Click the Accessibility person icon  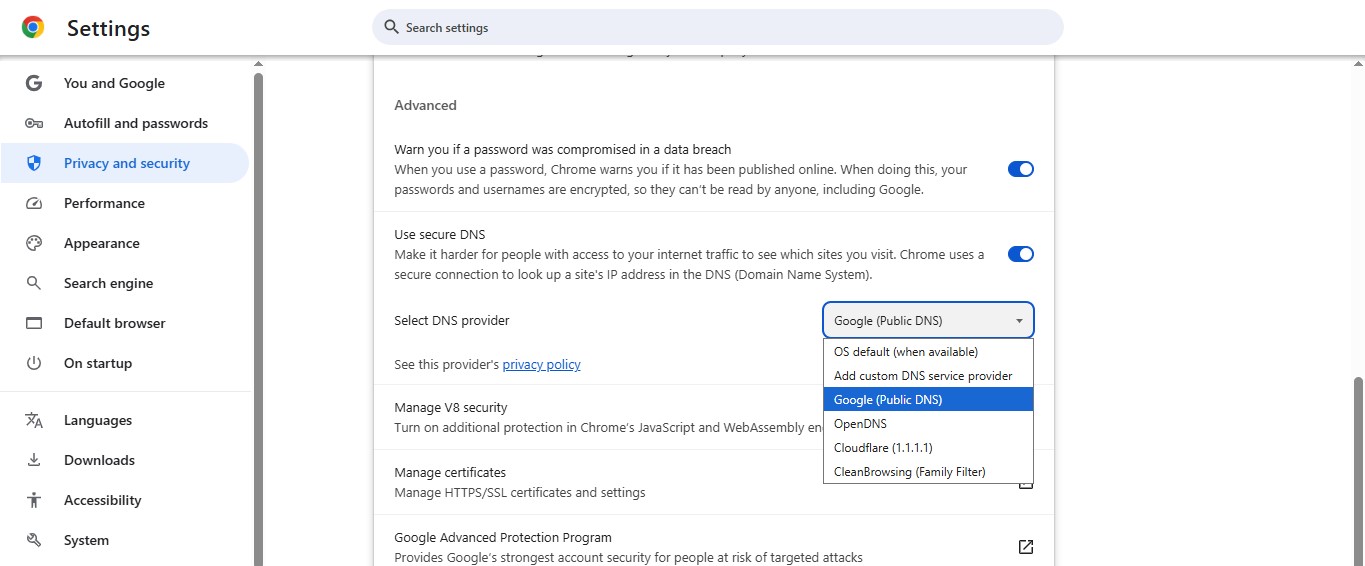(34, 500)
